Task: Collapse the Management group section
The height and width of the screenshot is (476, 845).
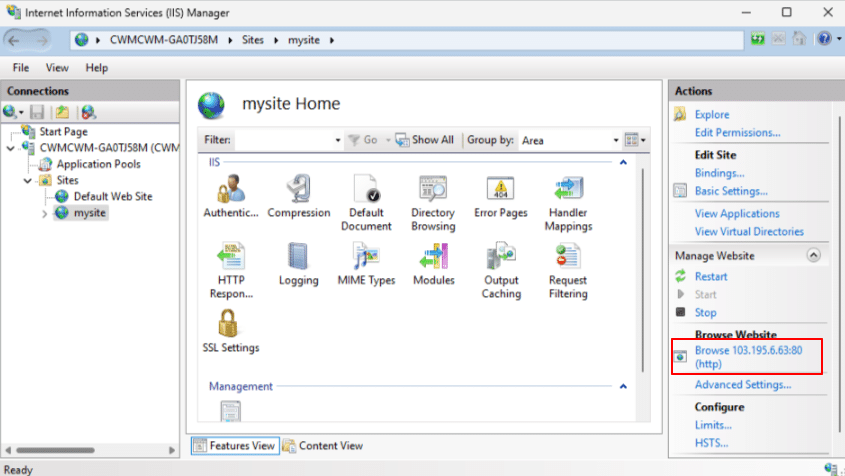Action: (x=624, y=387)
